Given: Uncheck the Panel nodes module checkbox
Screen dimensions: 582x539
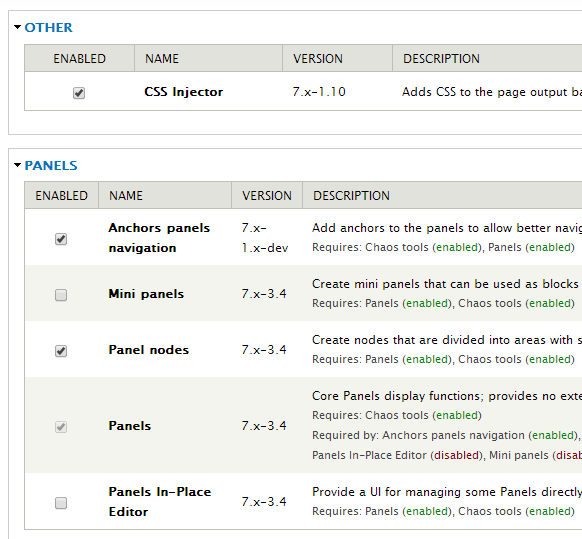Looking at the screenshot, I should point(61,350).
